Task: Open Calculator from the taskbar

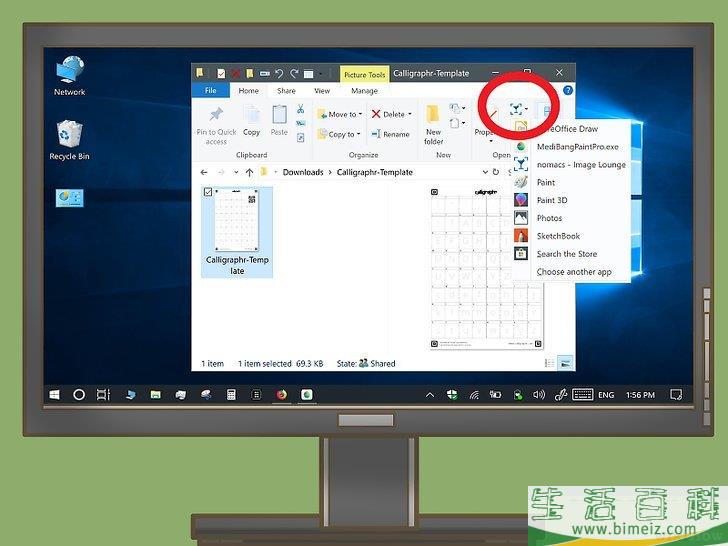Action: (x=231, y=395)
